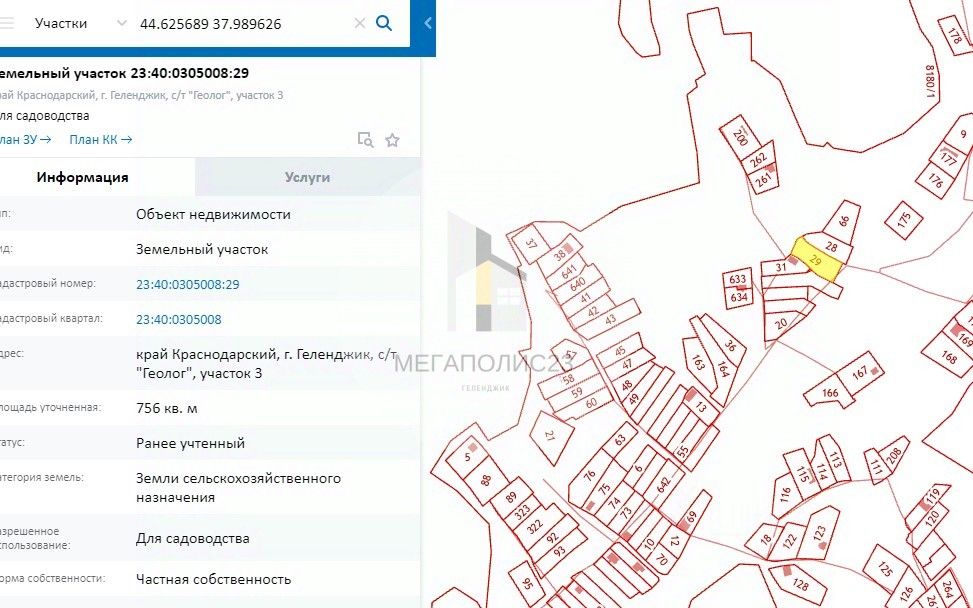Click the find-on-map document icon

(x=365, y=140)
